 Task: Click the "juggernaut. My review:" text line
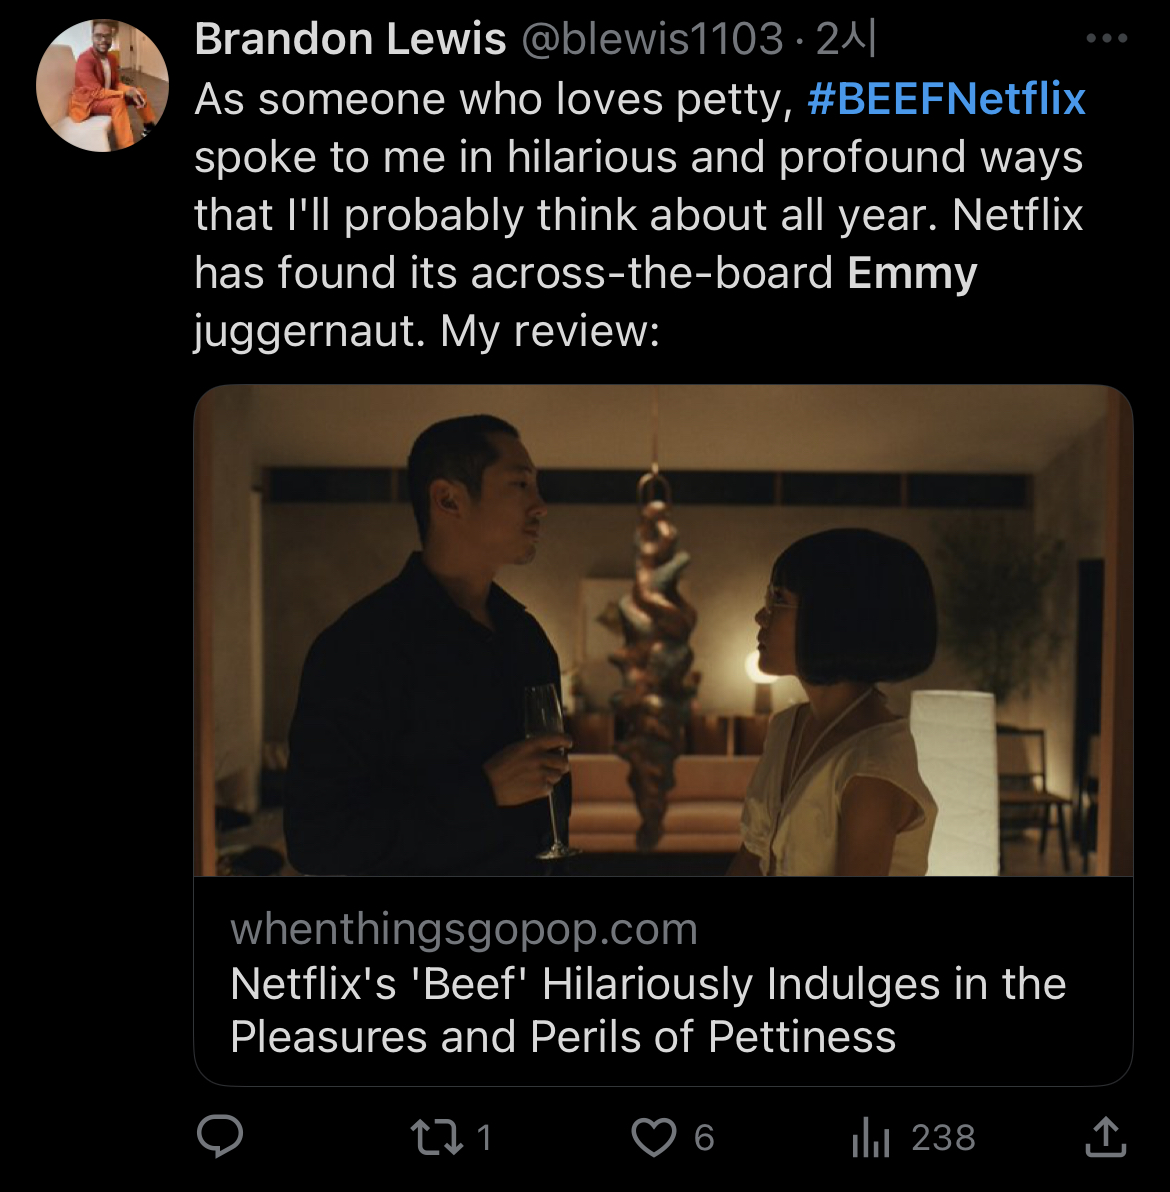427,330
